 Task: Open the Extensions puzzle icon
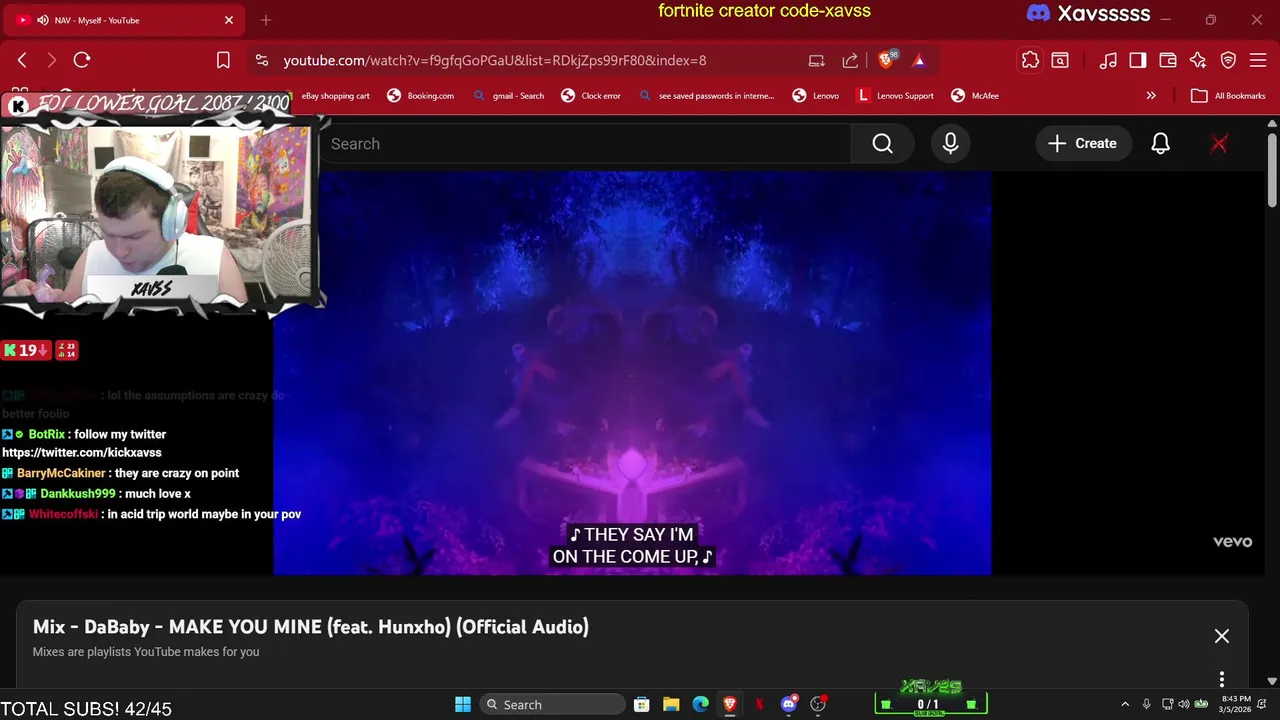[1030, 60]
